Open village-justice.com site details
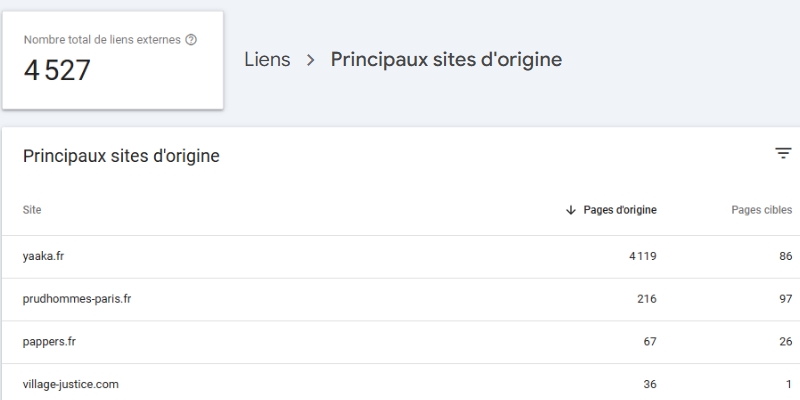Image resolution: width=800 pixels, height=400 pixels. [x=72, y=384]
